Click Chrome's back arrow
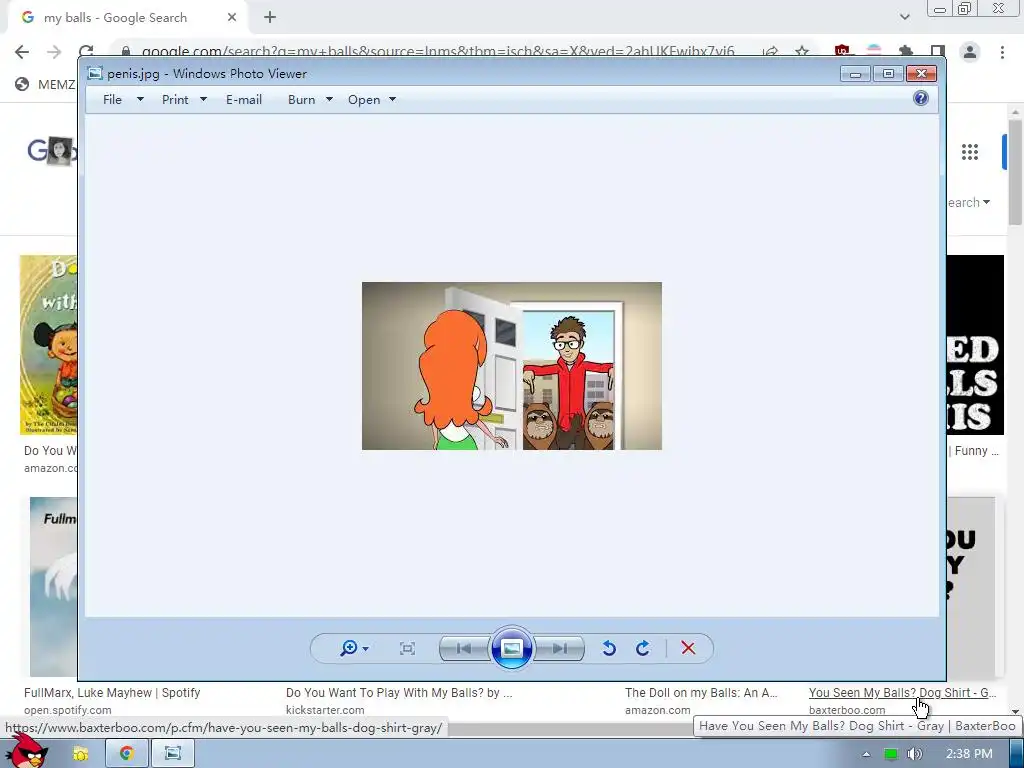 [22, 52]
